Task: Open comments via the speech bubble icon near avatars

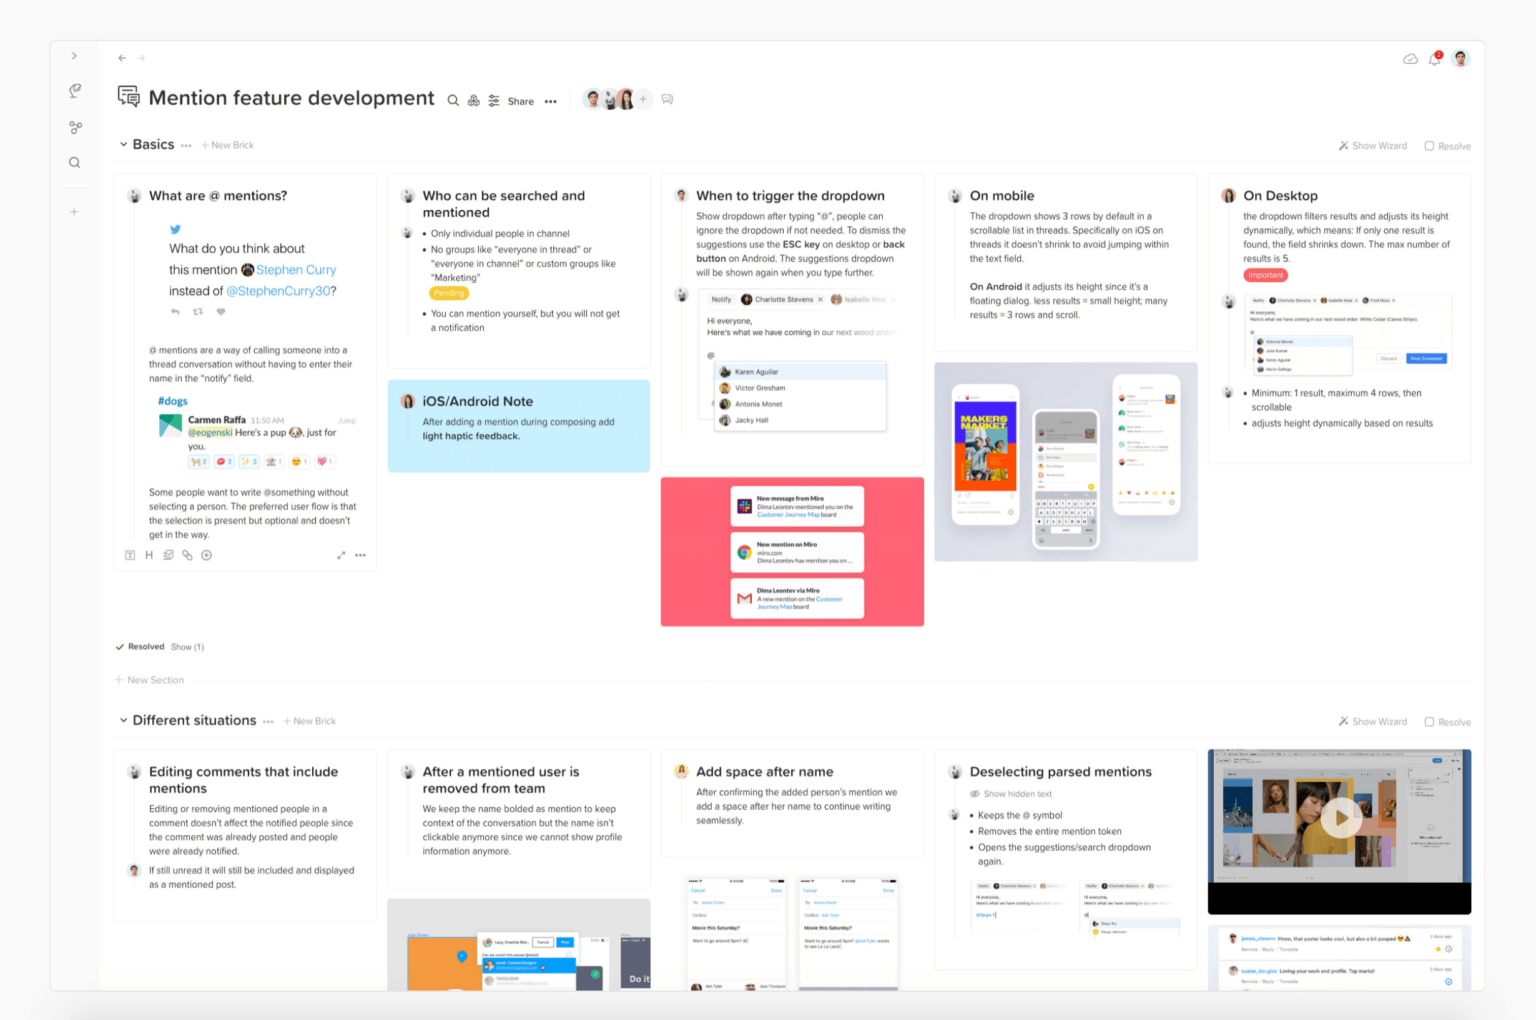Action: coord(667,99)
